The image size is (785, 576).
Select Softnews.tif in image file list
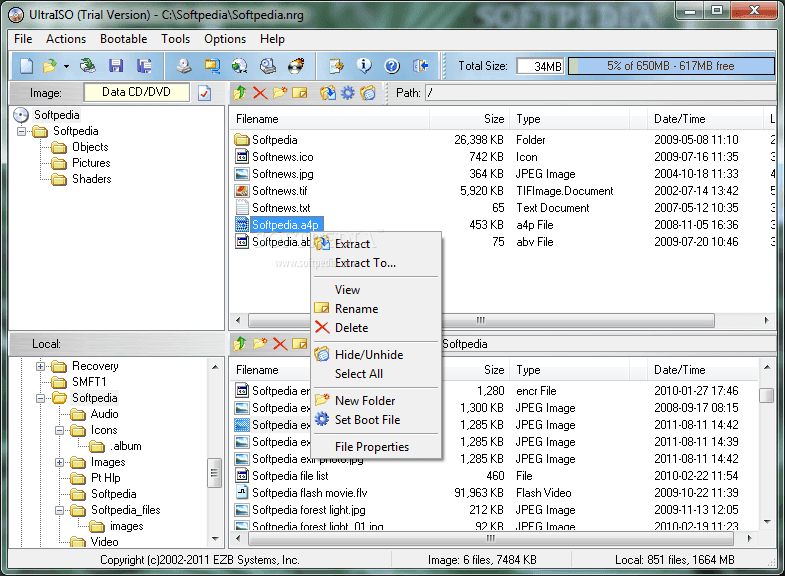pos(279,191)
